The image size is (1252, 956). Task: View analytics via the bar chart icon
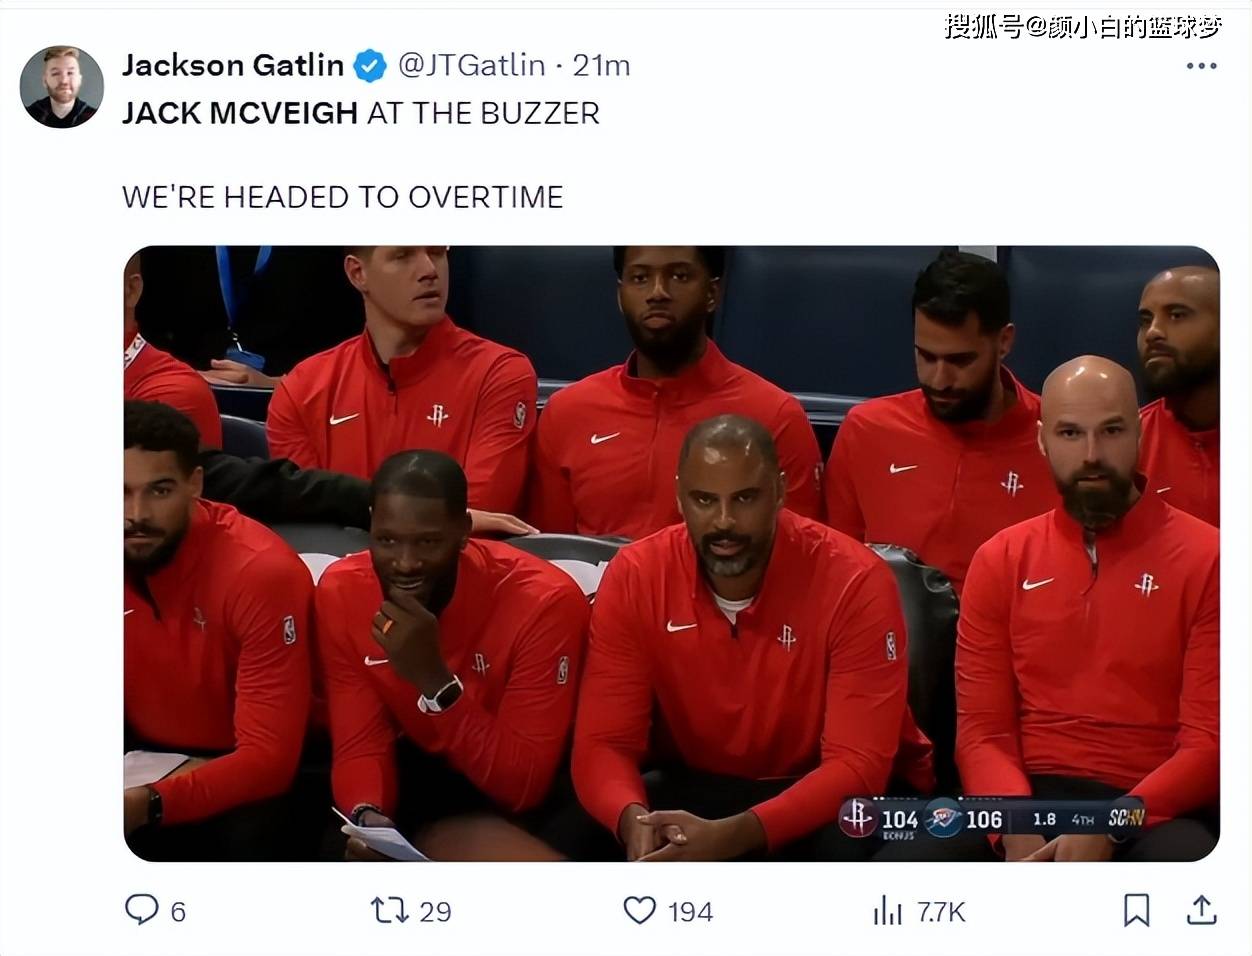887,910
